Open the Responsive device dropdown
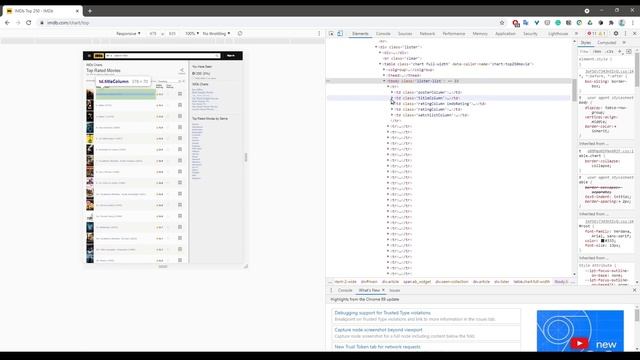This screenshot has width=640, height=360. 128,33
